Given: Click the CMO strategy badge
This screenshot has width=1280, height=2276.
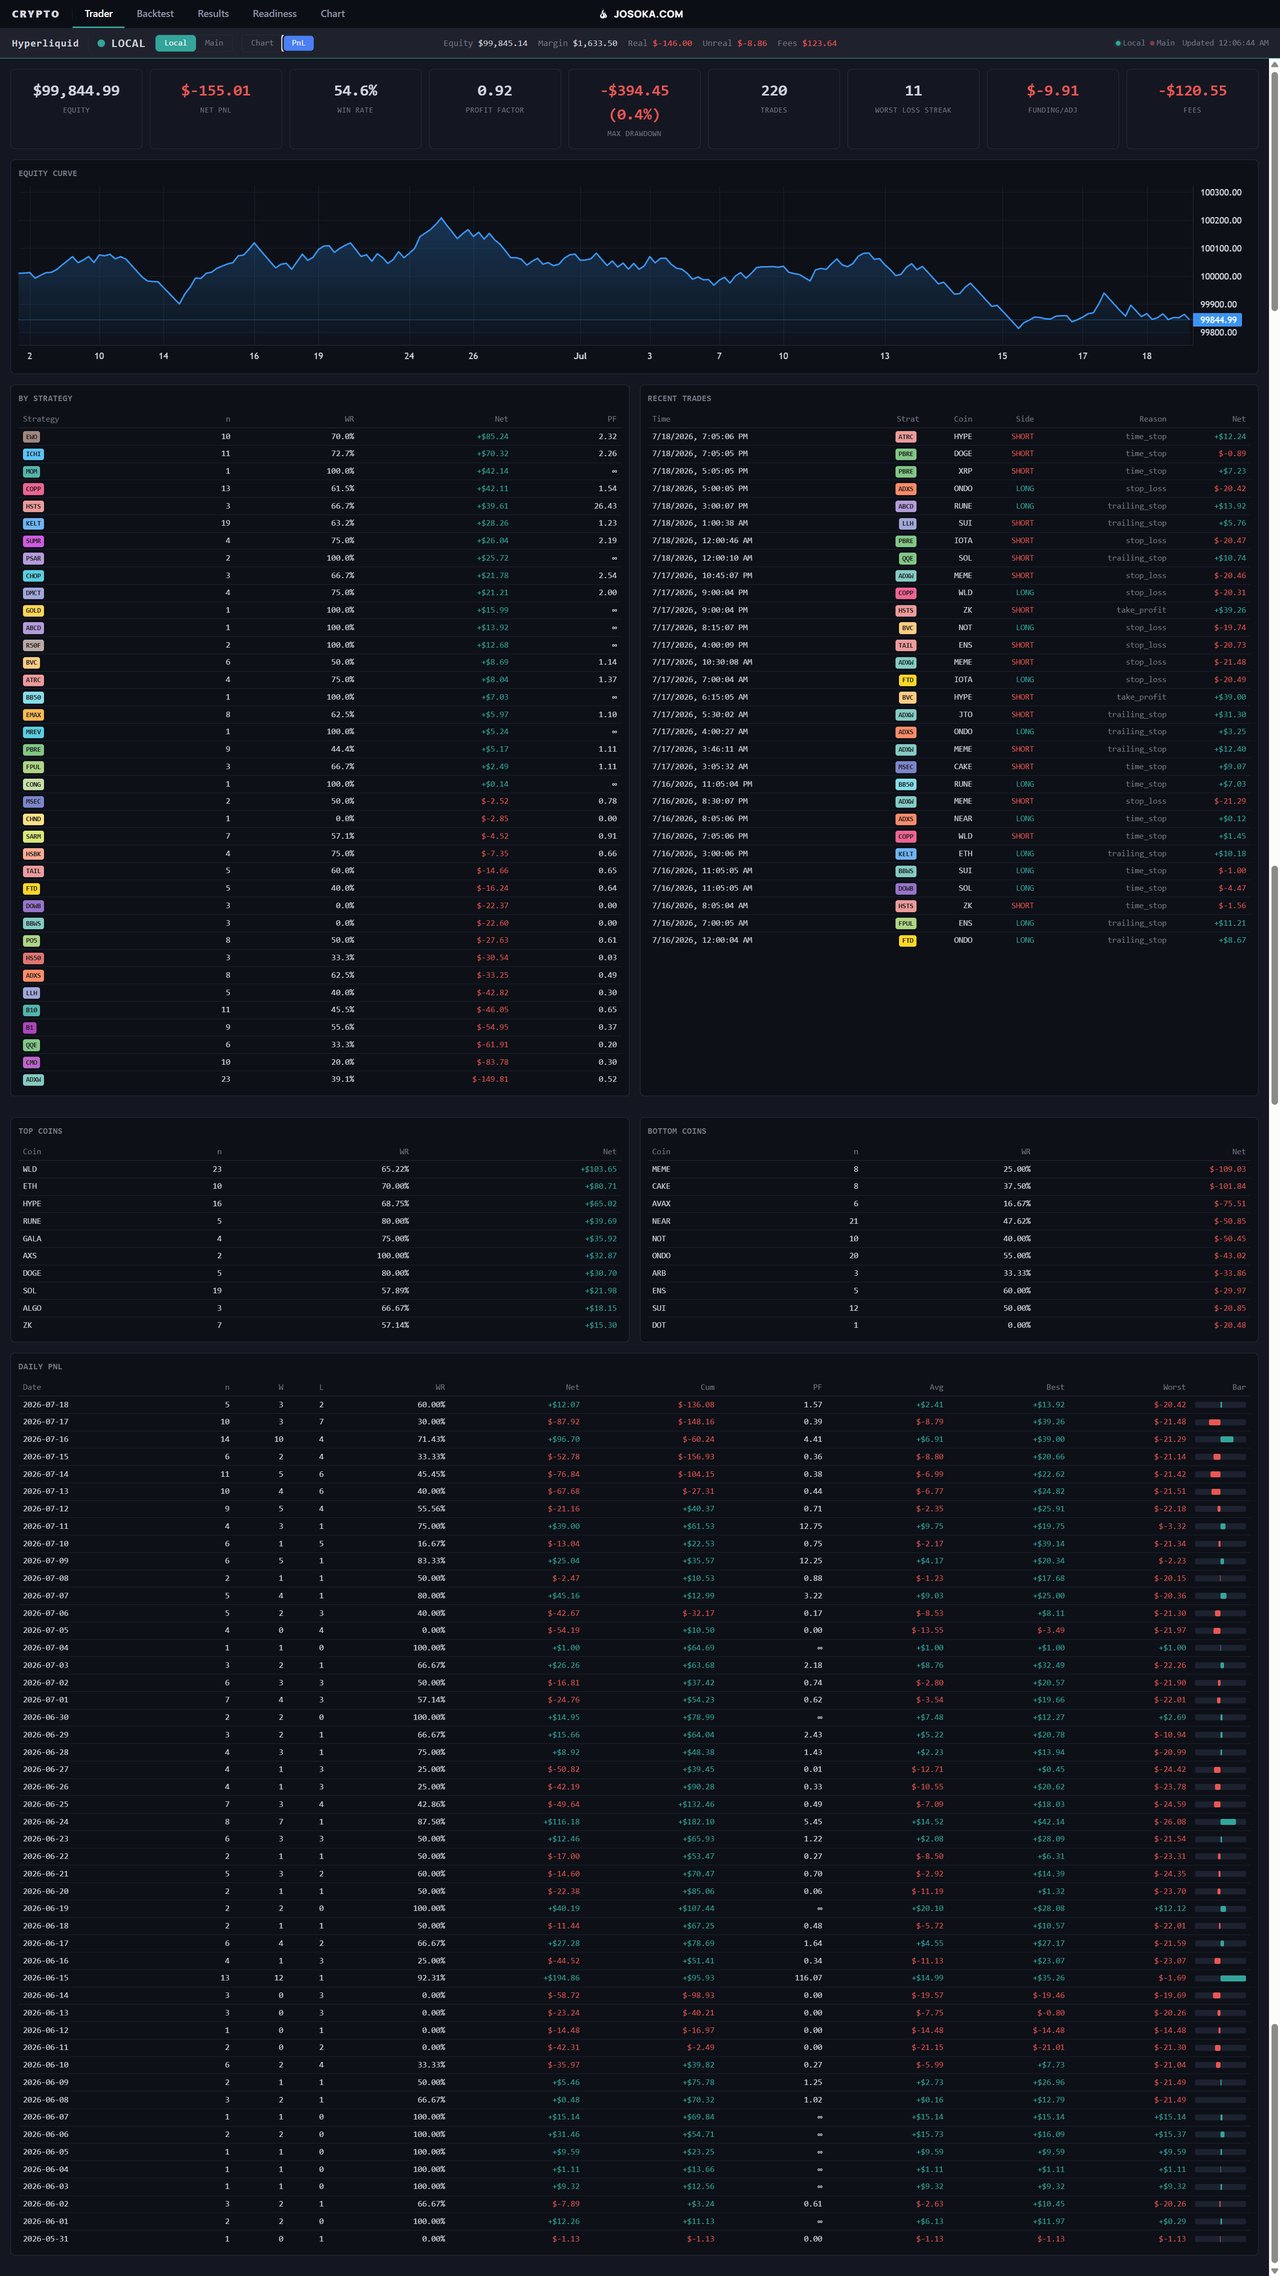Looking at the screenshot, I should pyautogui.click(x=31, y=1062).
